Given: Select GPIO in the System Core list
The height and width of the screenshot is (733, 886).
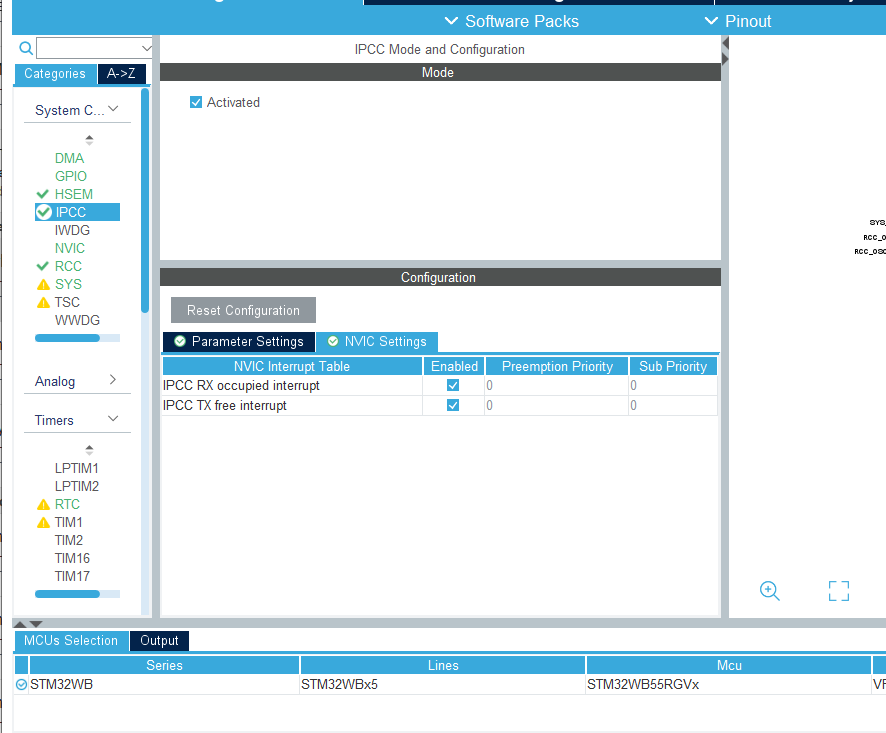Looking at the screenshot, I should [71, 176].
